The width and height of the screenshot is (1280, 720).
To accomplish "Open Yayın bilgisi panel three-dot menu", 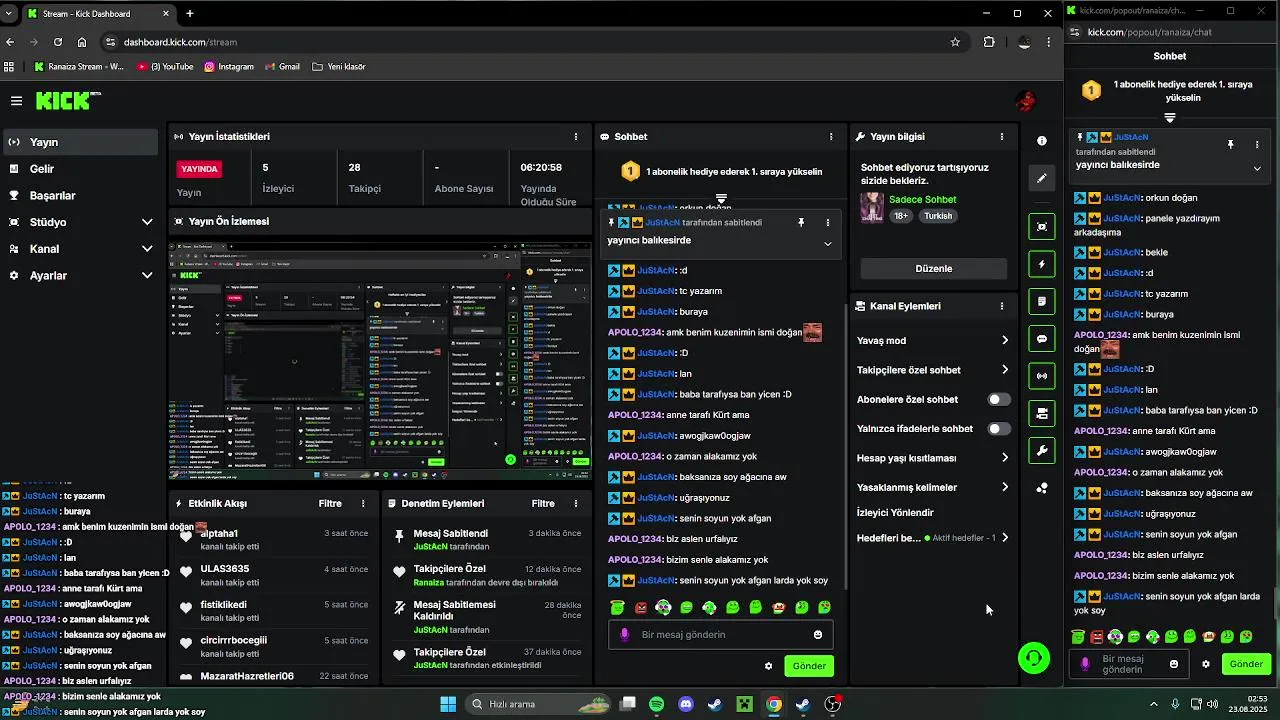I will pos(1001,136).
